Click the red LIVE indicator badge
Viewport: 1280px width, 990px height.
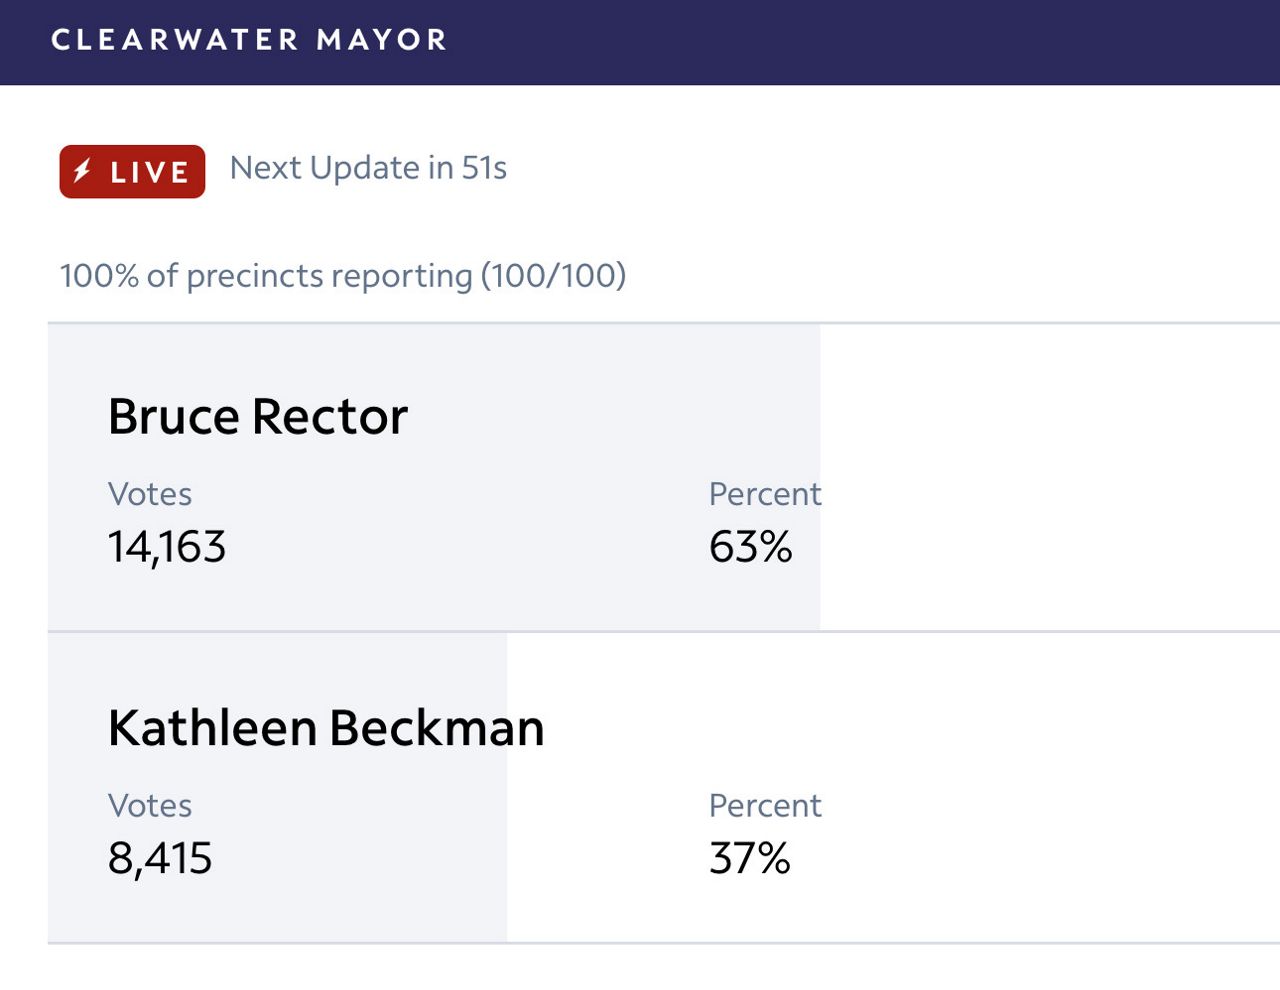tap(131, 171)
